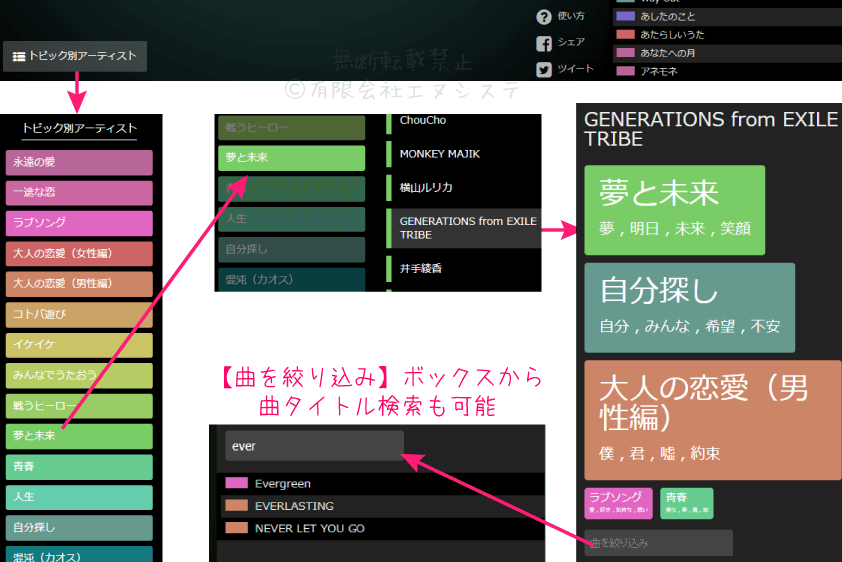
Task: Choose the 夢と未来 topic in the left list
Action: click(x=79, y=436)
